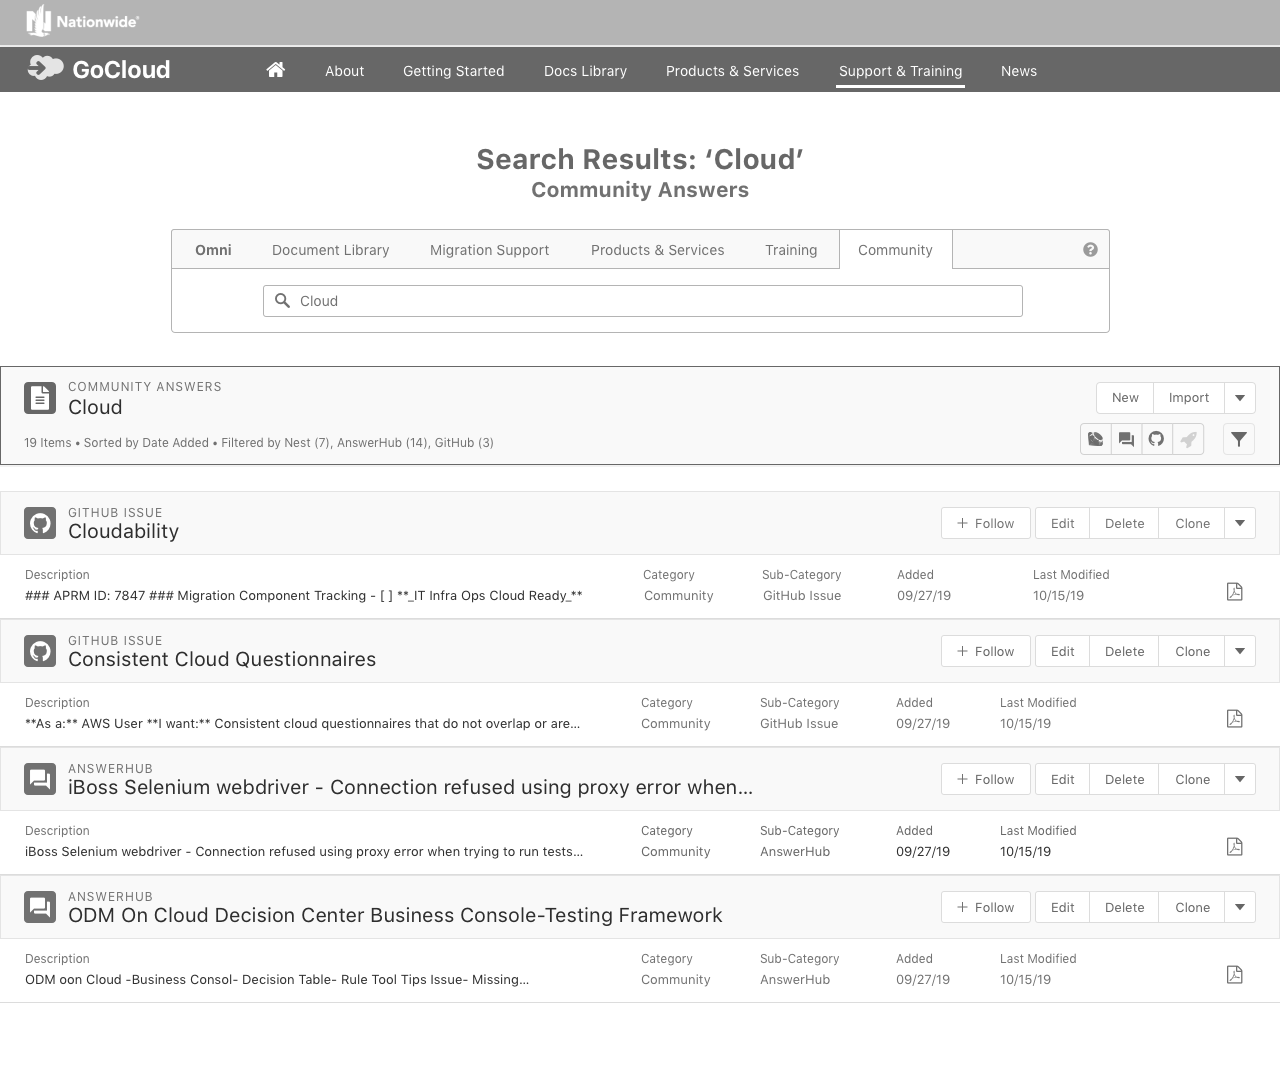Click the GoCloud logo
This screenshot has height=1080, width=1280.
click(99, 69)
